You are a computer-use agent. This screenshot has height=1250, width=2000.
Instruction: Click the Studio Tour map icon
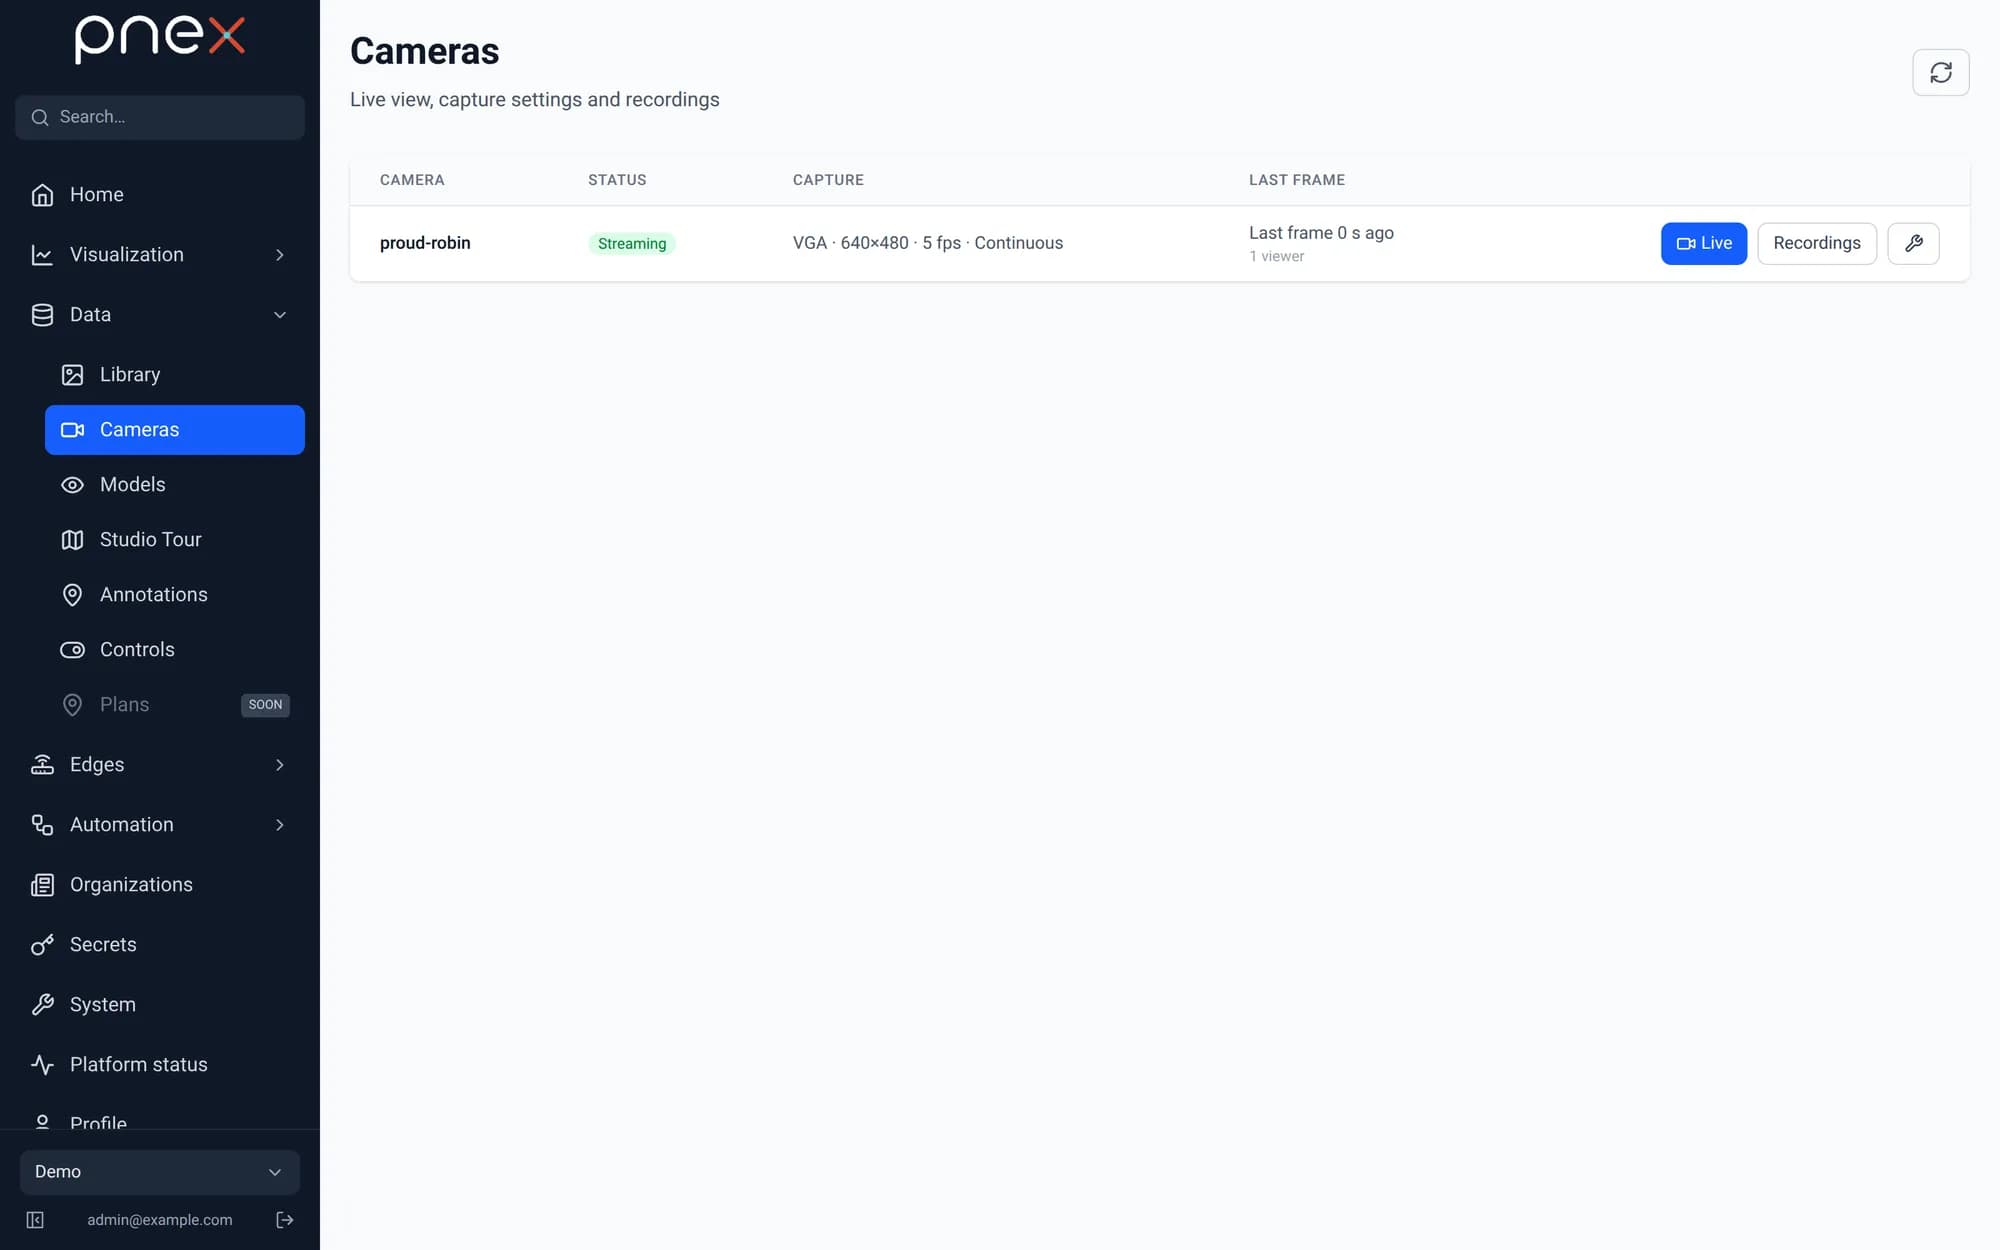pyautogui.click(x=72, y=540)
